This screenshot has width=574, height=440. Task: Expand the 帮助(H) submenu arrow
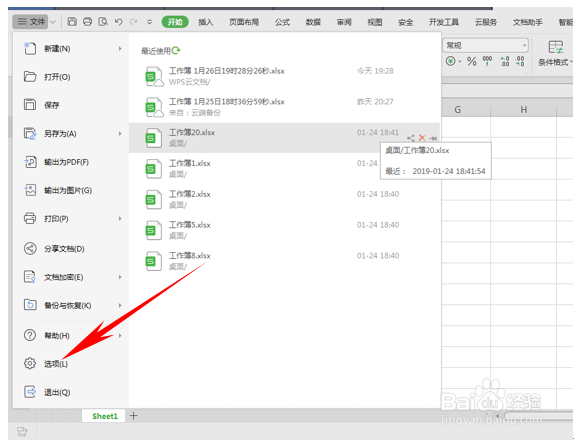tap(120, 335)
